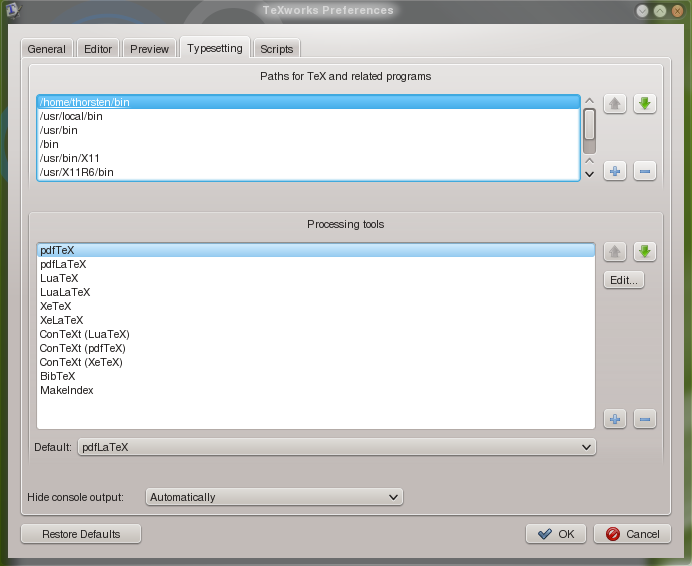Remove the selected processing tool
This screenshot has width=692, height=566.
[x=645, y=419]
